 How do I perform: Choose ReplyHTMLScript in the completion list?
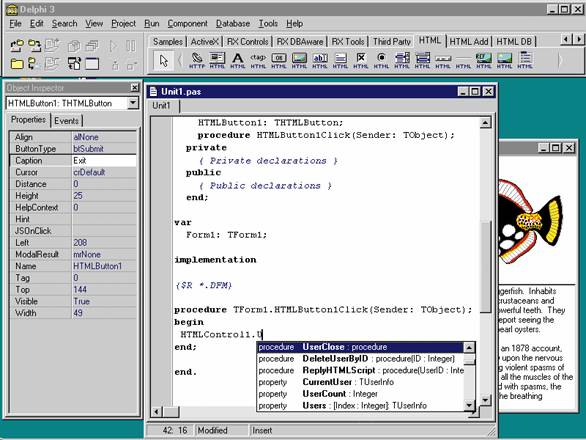(360, 370)
